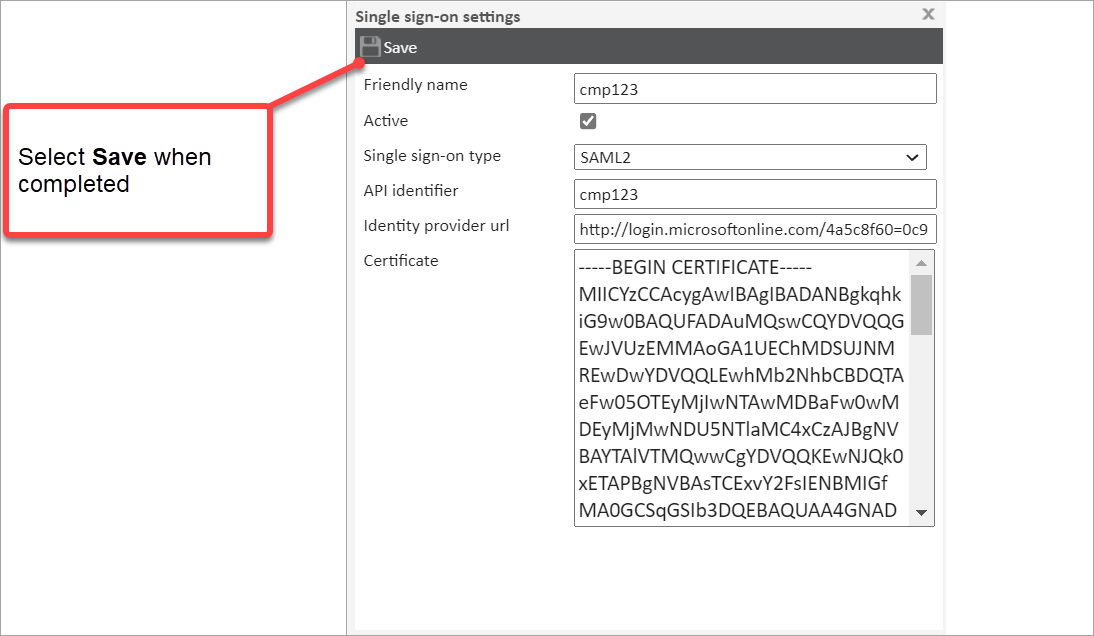Click the Identity provider url field

pyautogui.click(x=755, y=229)
